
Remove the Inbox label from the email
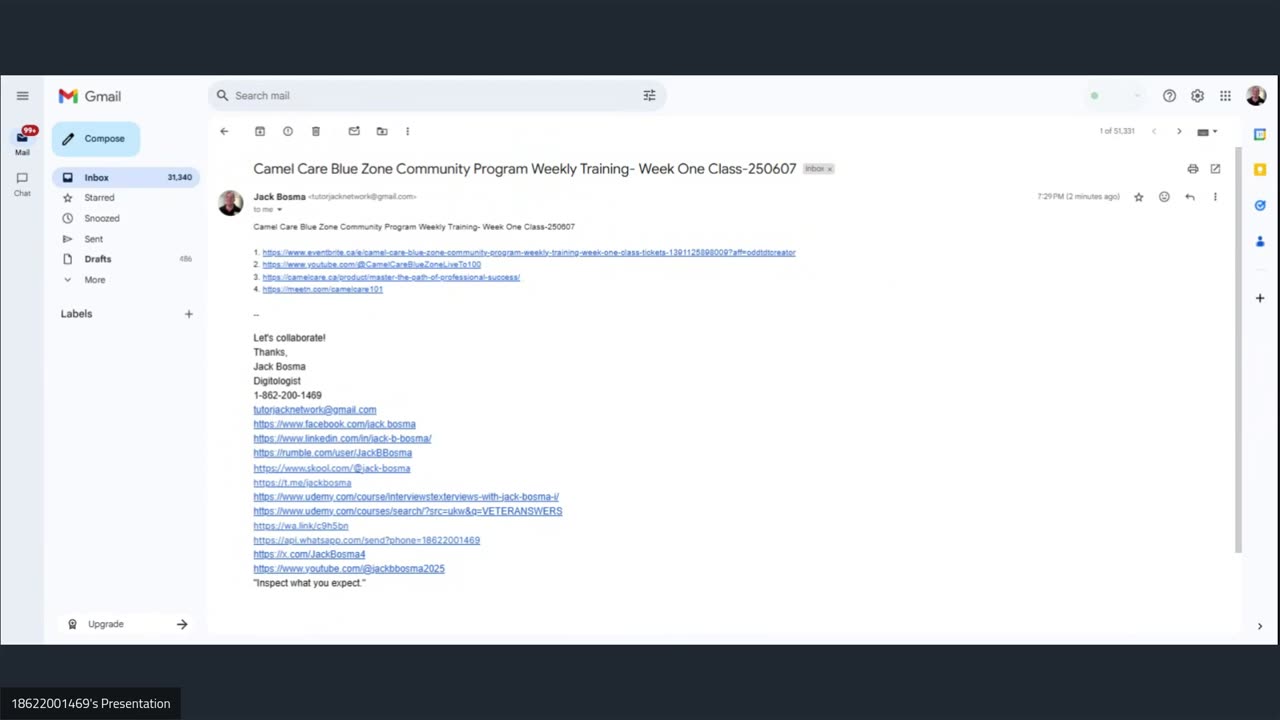pos(829,169)
